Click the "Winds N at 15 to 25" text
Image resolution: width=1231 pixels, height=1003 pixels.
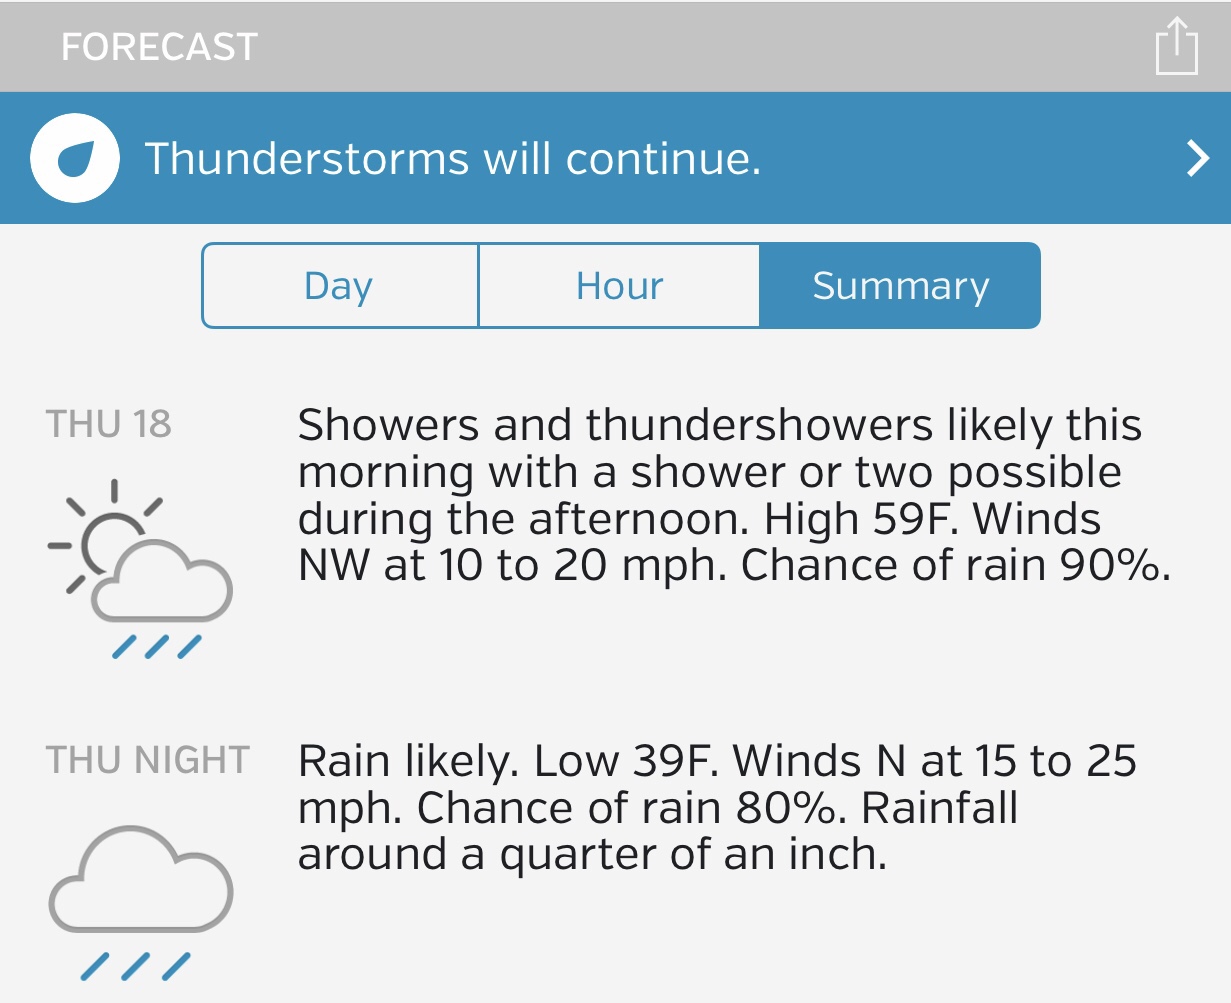tap(935, 762)
